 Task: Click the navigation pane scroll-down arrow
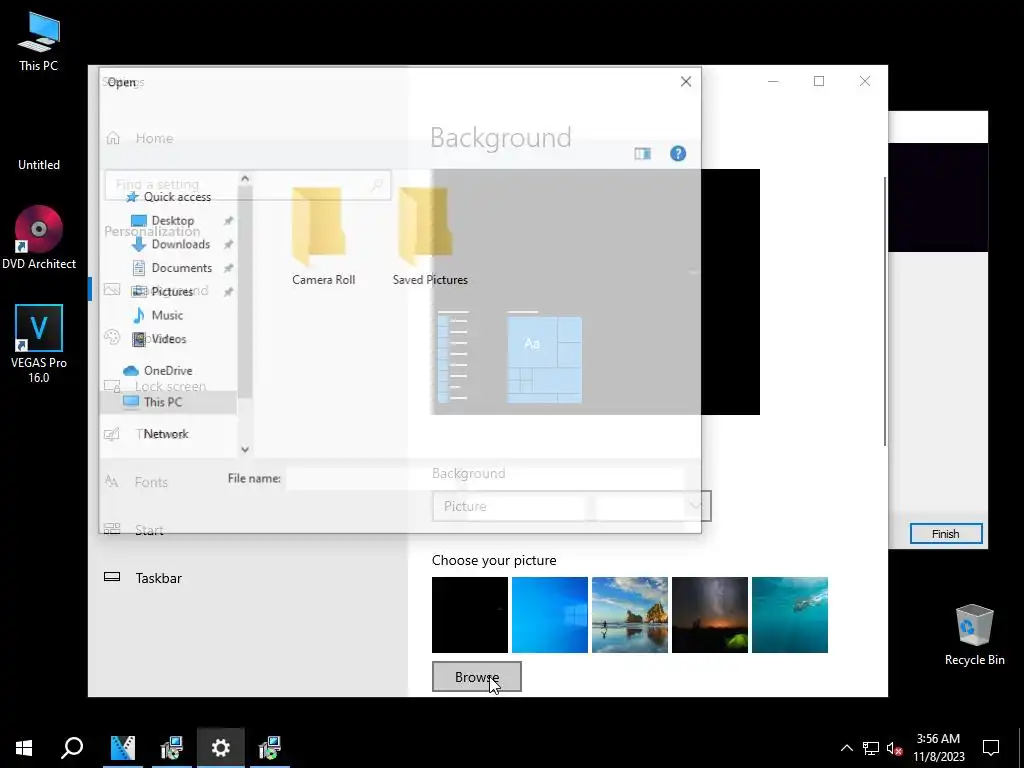point(245,449)
